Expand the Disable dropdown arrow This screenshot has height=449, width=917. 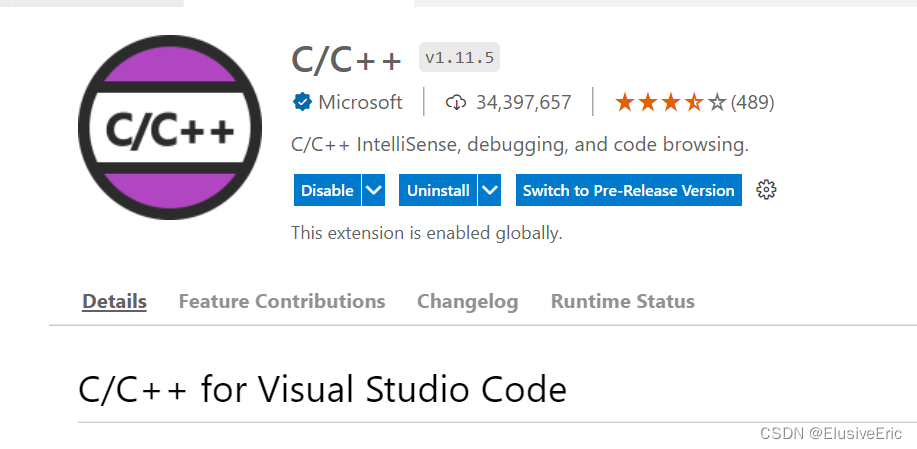(374, 190)
